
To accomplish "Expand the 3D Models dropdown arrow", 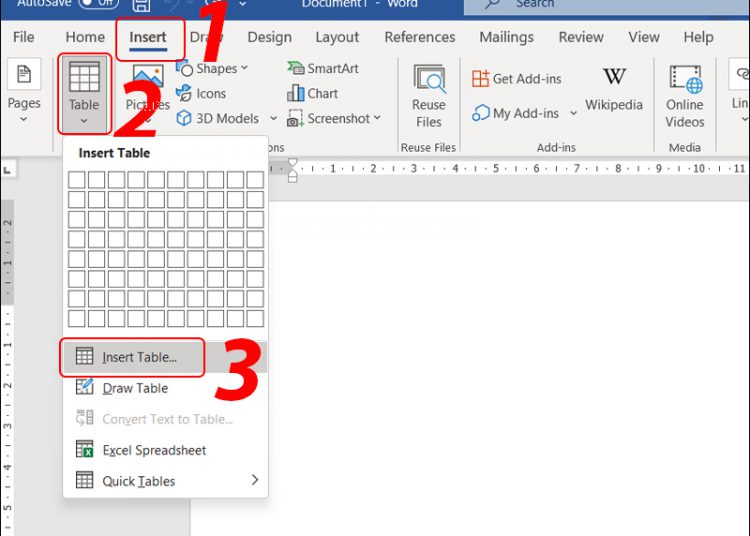I will coord(274,118).
